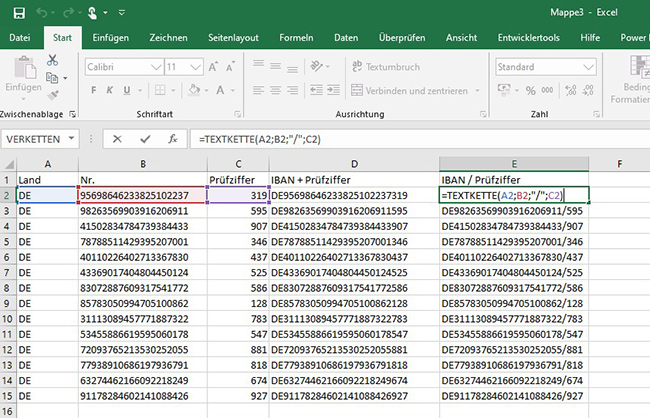Toggle italic formatting (K)

coord(110,90)
